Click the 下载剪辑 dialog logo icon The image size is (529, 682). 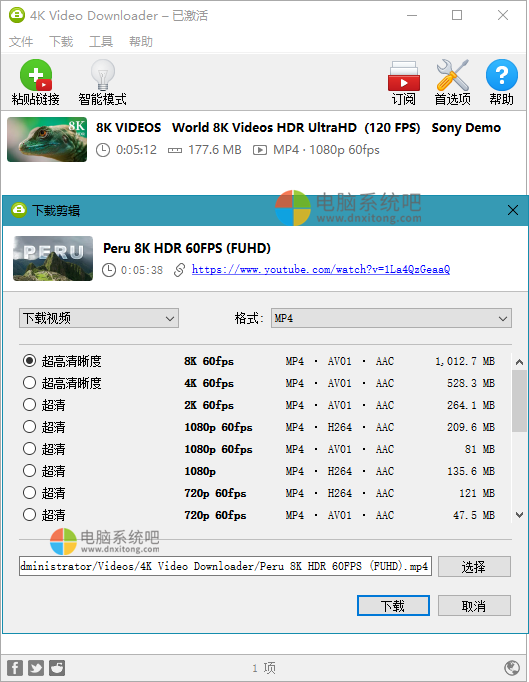click(x=19, y=210)
